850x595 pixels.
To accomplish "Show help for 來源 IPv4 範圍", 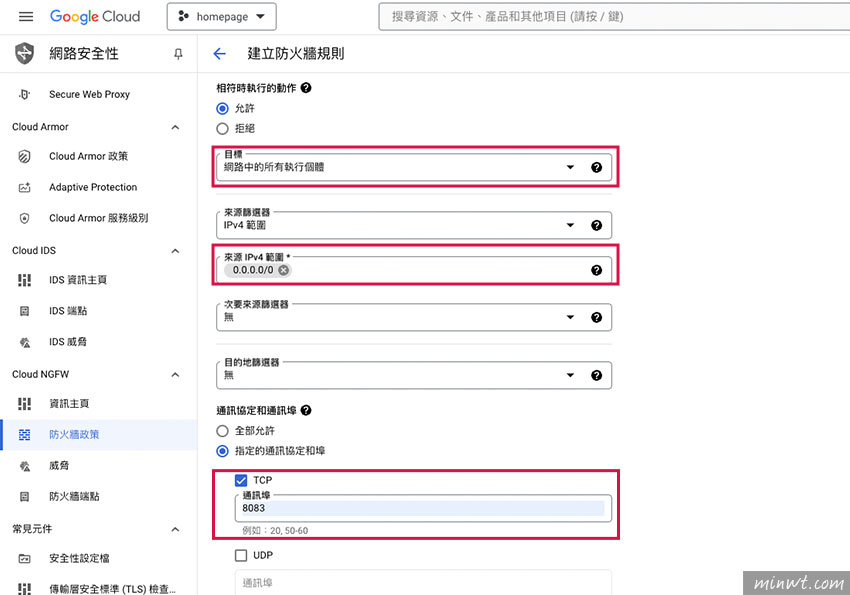I will [x=596, y=270].
